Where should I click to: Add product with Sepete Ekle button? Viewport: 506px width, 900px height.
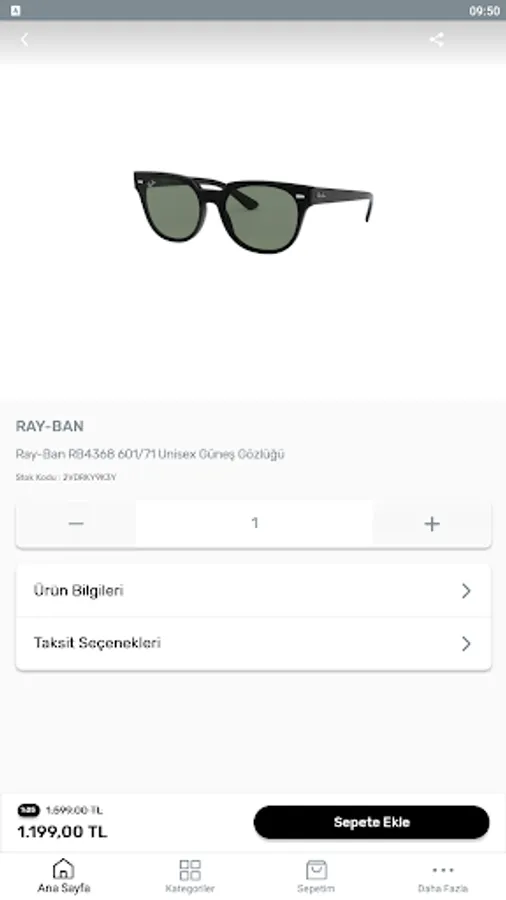[x=371, y=822]
